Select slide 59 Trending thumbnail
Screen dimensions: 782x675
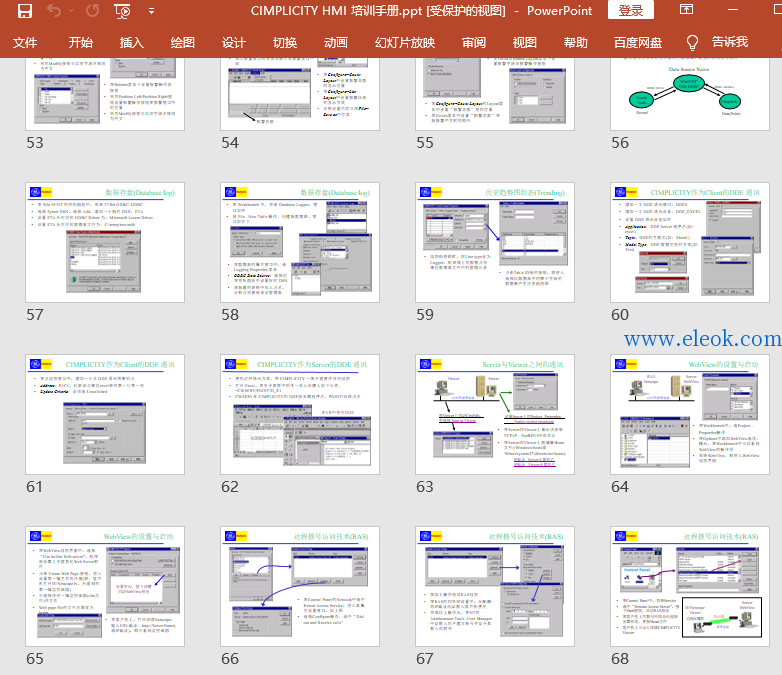coord(495,242)
